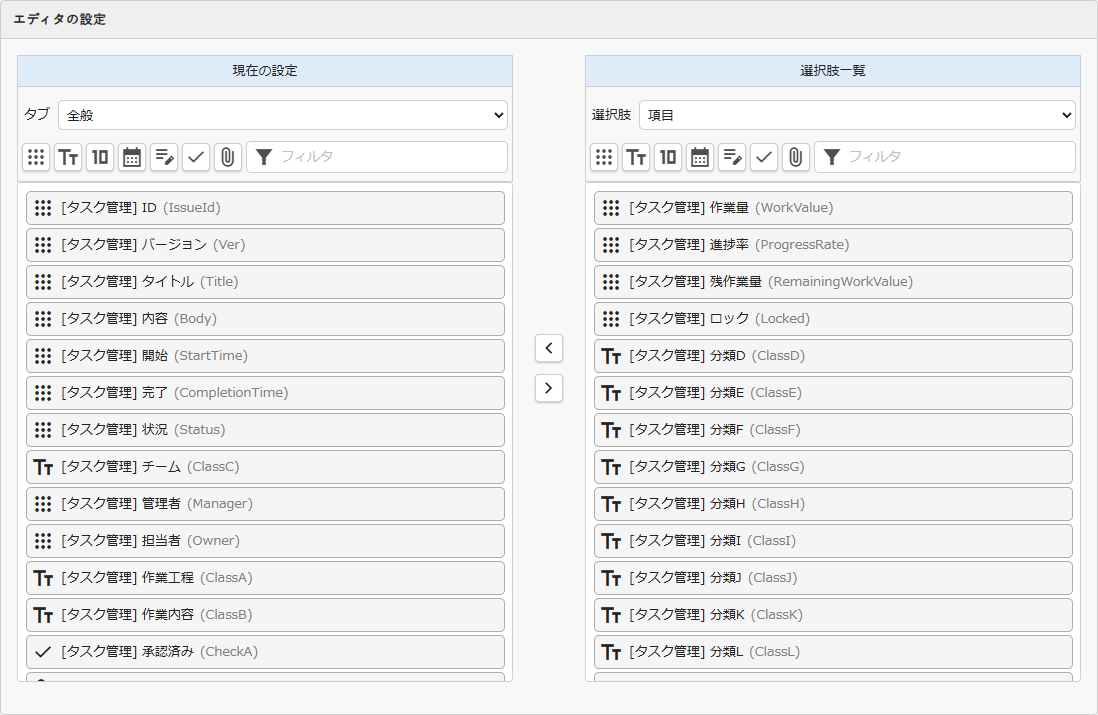This screenshot has width=1098, height=715.
Task: Select the 作業工程 (ClassA) item
Action: (265, 578)
